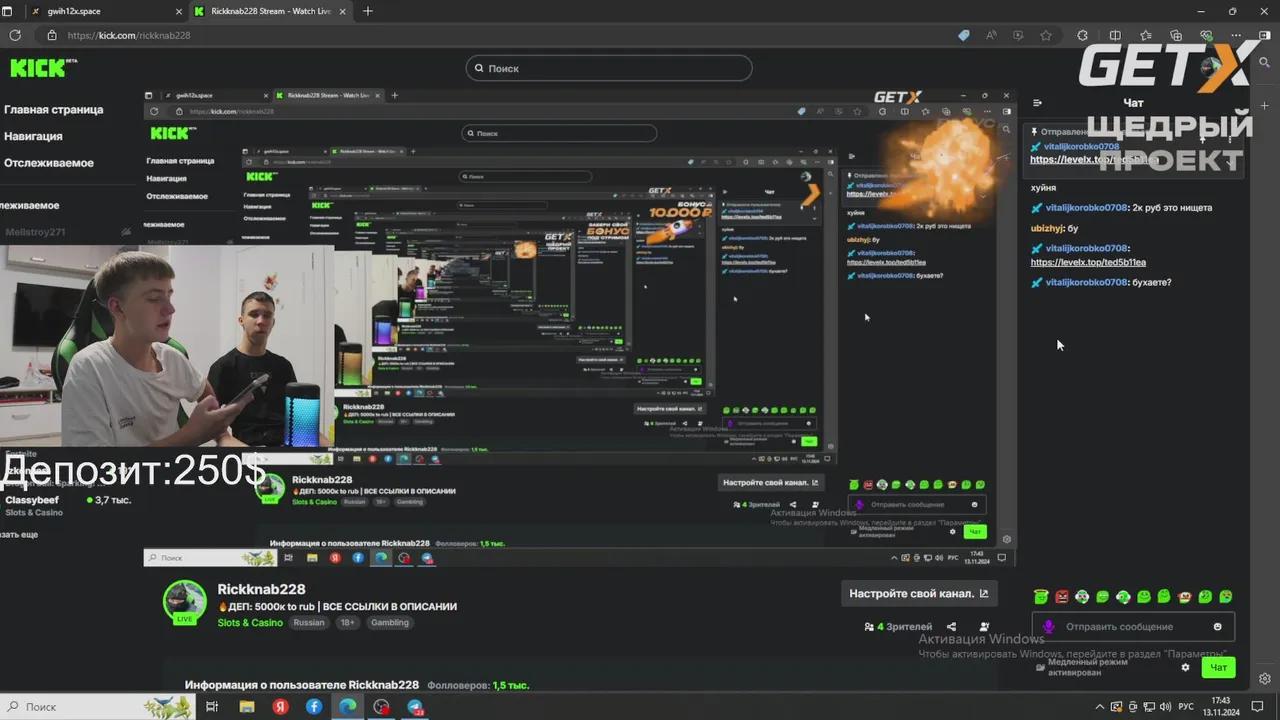Add page to favorites with star icon
This screenshot has width=1280, height=720.
coord(1046,35)
